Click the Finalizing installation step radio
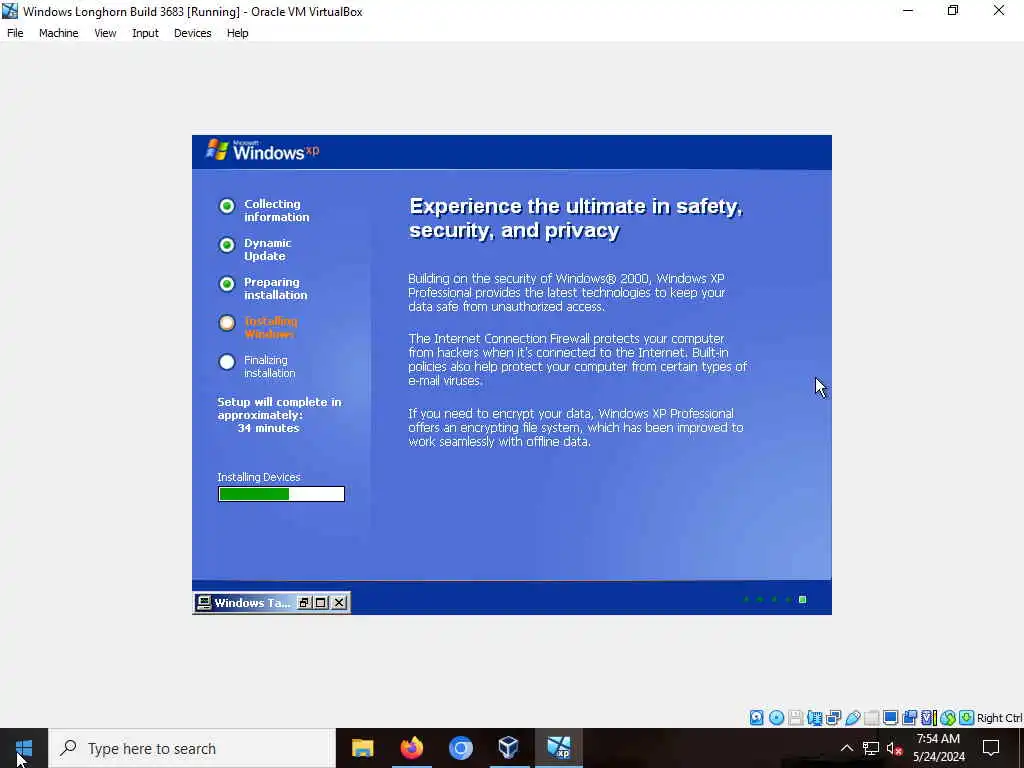This screenshot has height=768, width=1024. click(x=227, y=362)
